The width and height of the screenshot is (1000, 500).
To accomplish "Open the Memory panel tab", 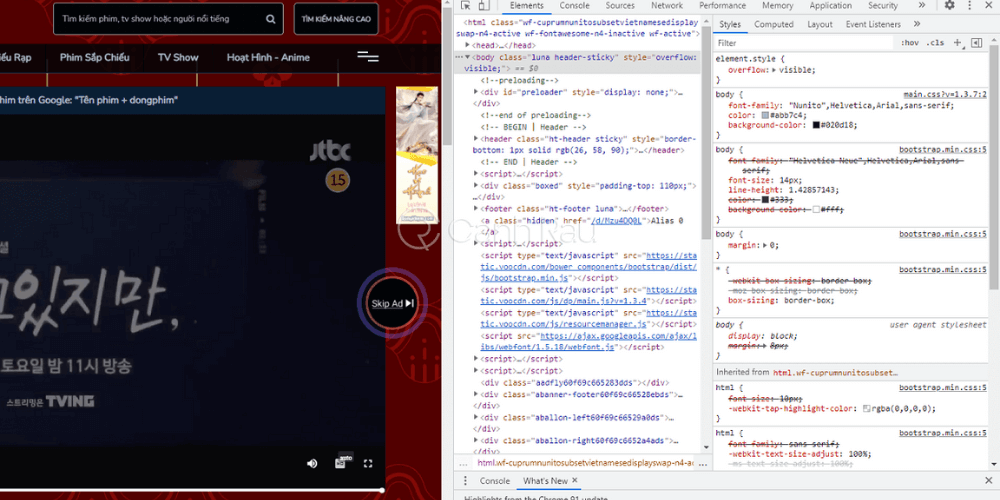I will 777,6.
